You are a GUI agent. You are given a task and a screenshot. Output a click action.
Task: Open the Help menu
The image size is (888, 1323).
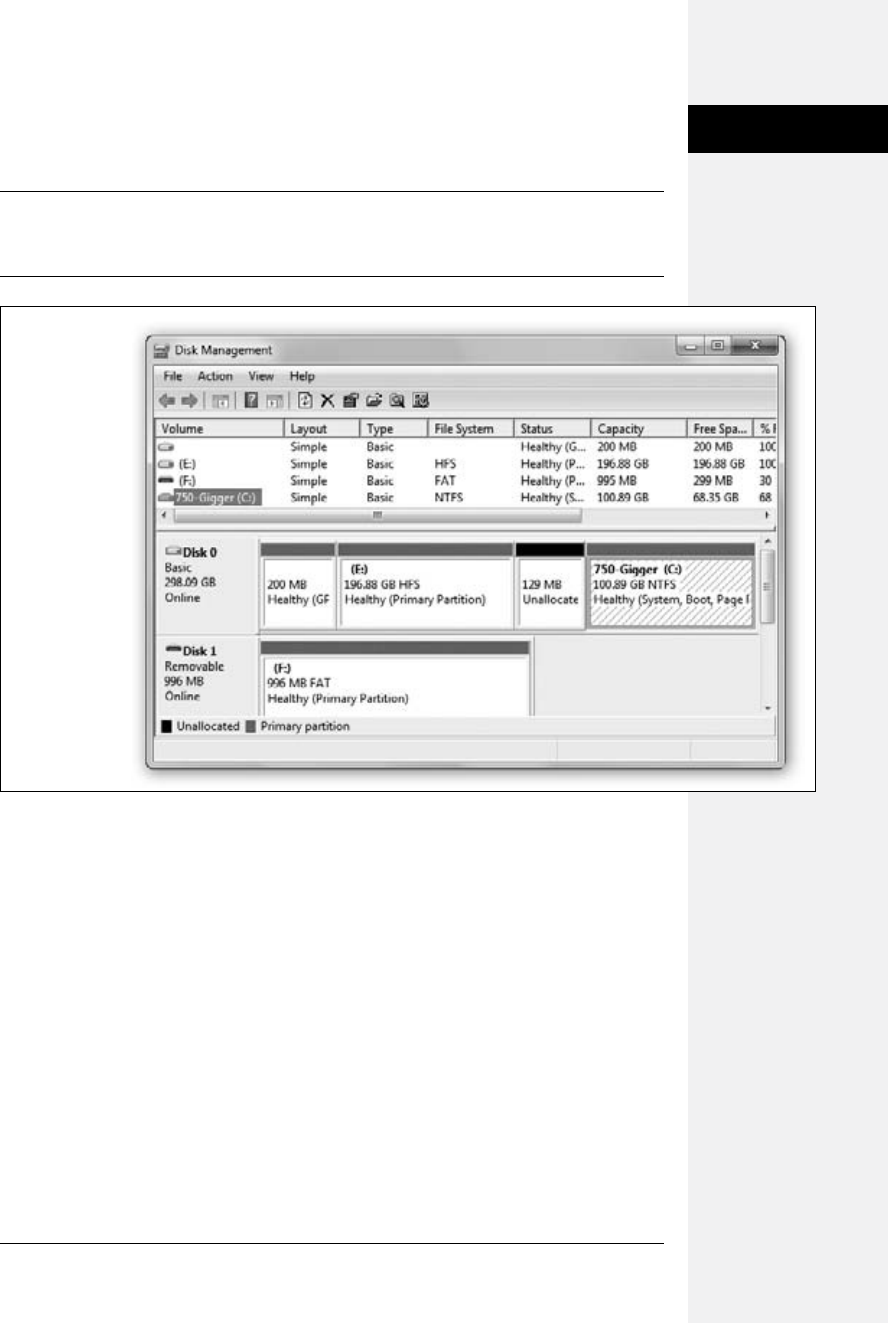tap(302, 376)
